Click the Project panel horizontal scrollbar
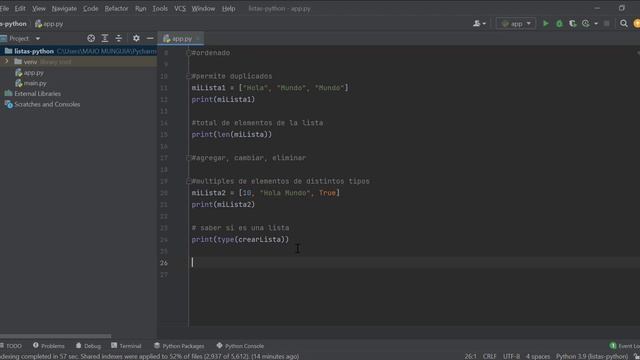 click(x=56, y=336)
